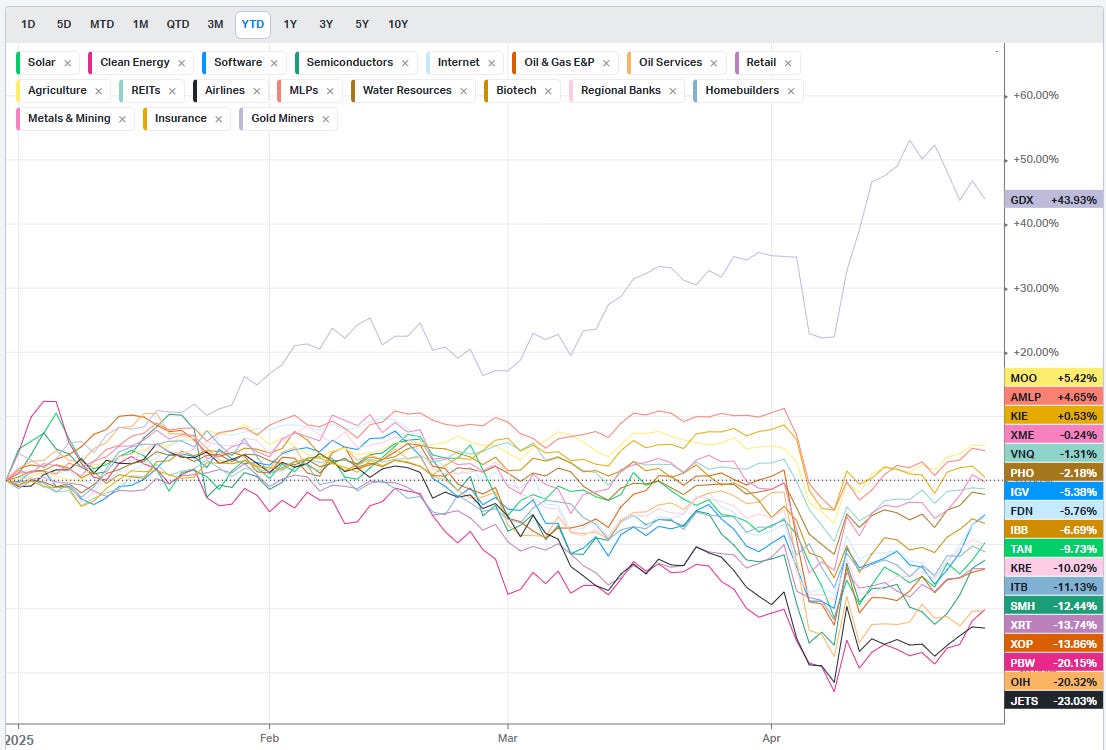Click the SMH -12.44% value tag
Image resolution: width=1106 pixels, height=750 pixels.
click(1054, 606)
